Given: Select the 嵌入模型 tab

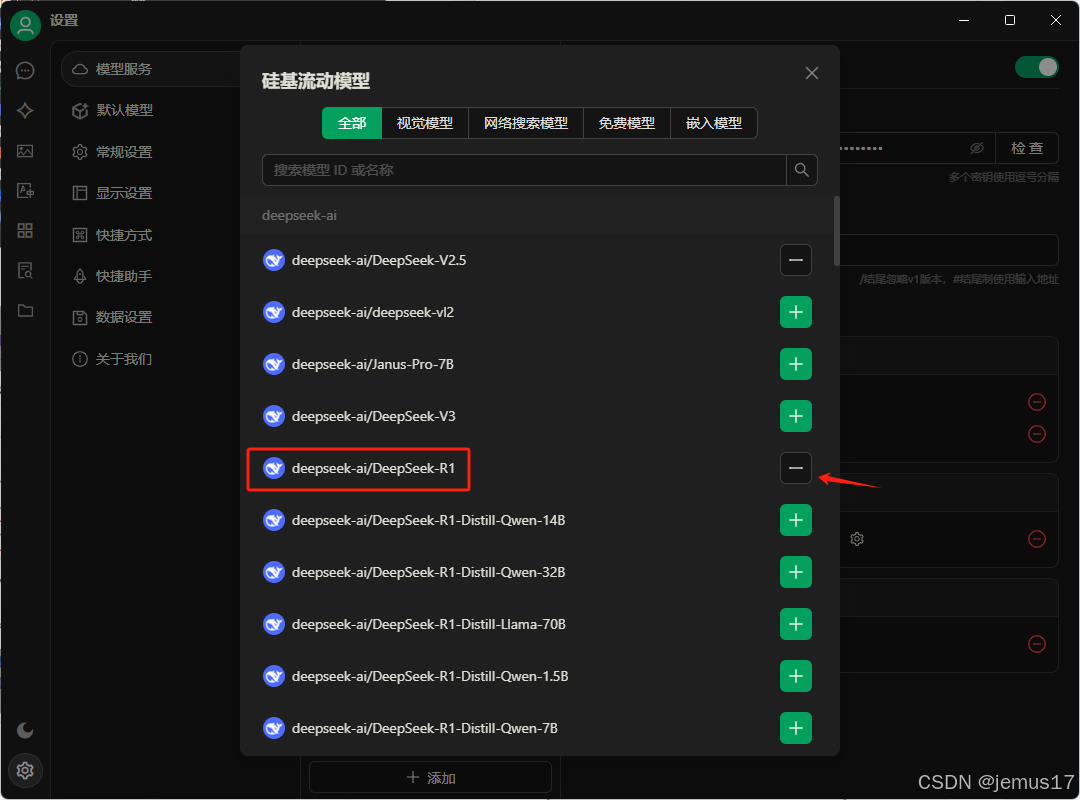Looking at the screenshot, I should click(x=714, y=123).
